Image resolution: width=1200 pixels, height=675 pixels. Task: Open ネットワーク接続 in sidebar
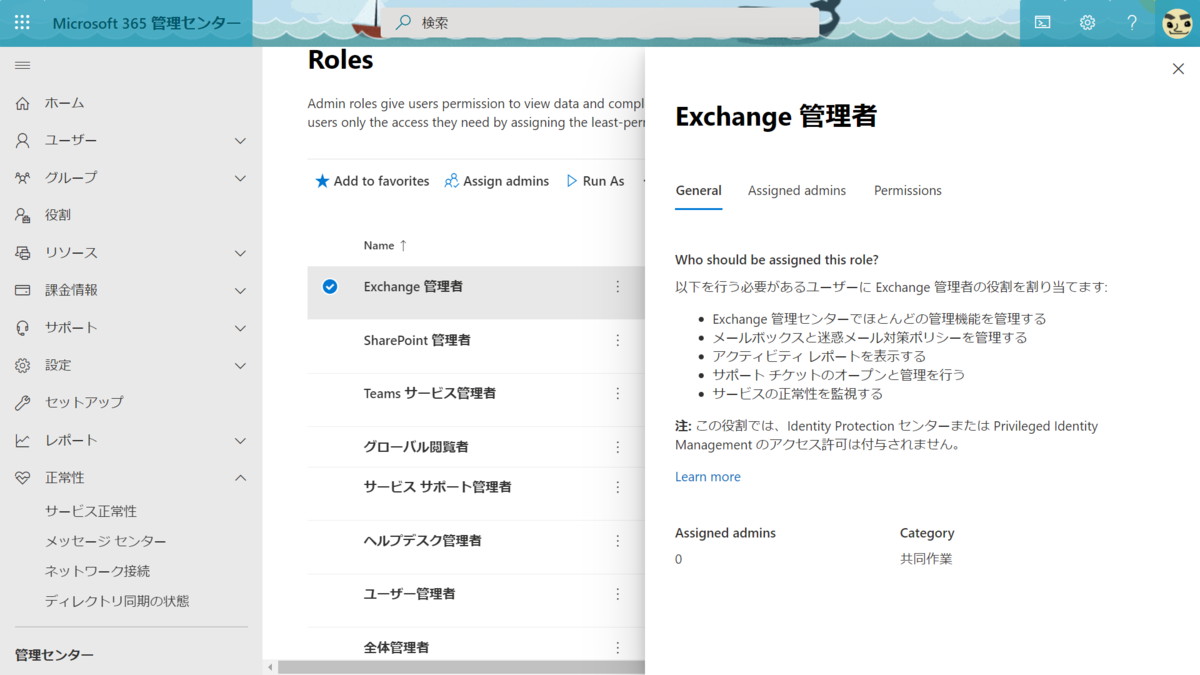[x=97, y=571]
